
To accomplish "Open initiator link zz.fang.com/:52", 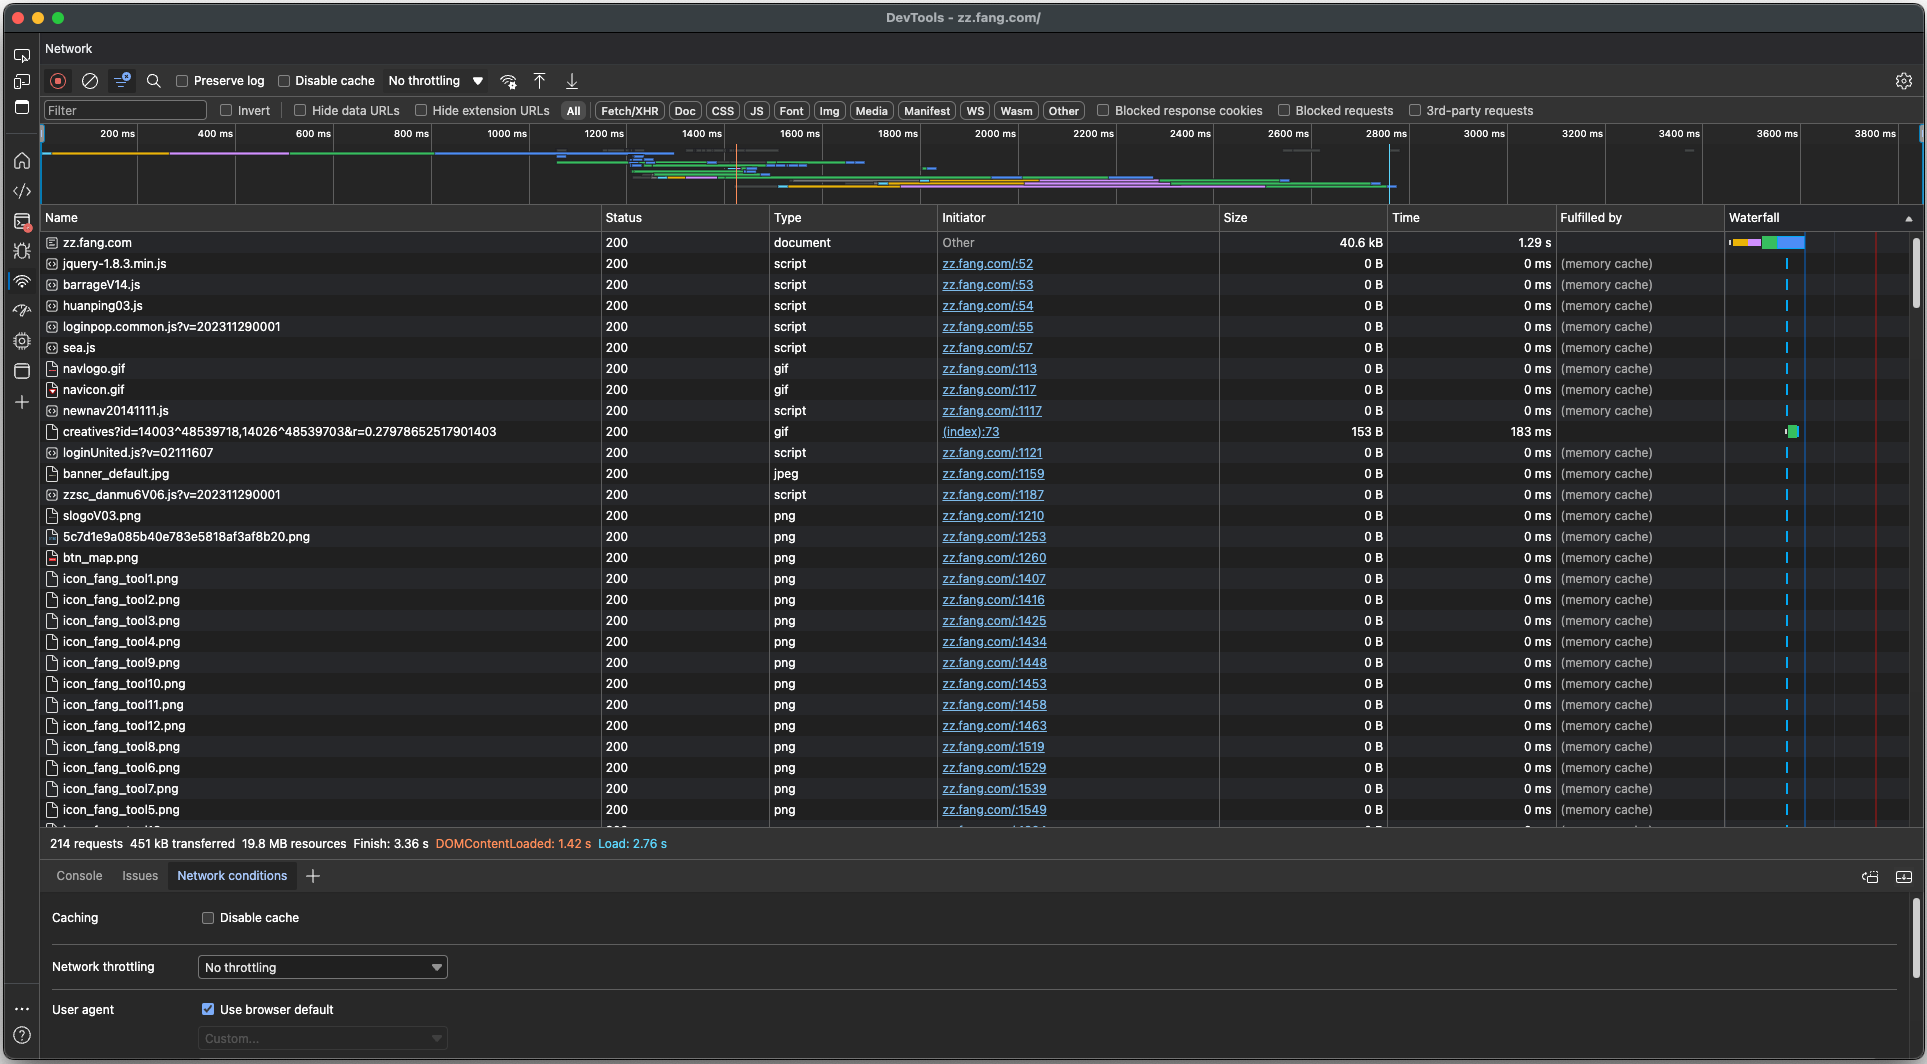I will pyautogui.click(x=987, y=264).
